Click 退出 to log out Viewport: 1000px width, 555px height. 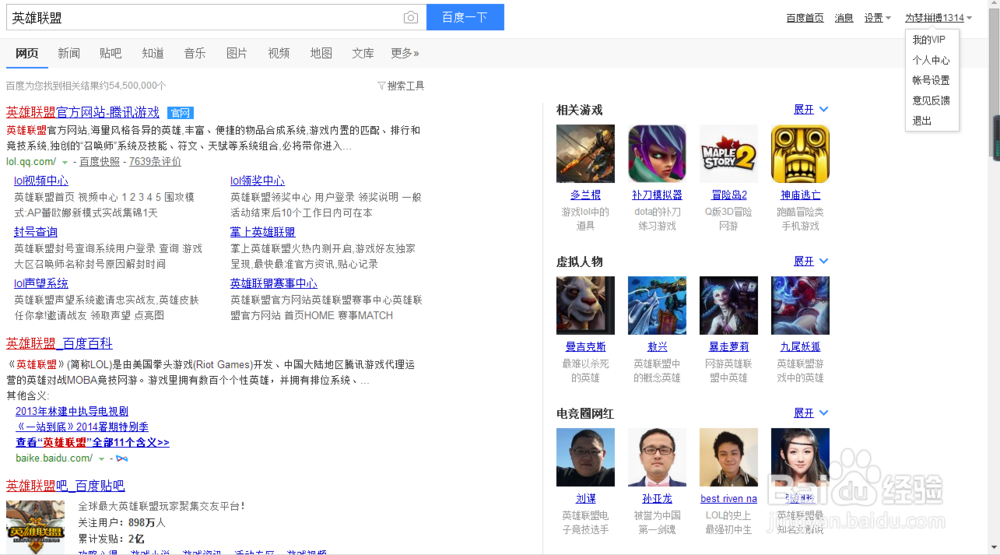click(x=922, y=121)
